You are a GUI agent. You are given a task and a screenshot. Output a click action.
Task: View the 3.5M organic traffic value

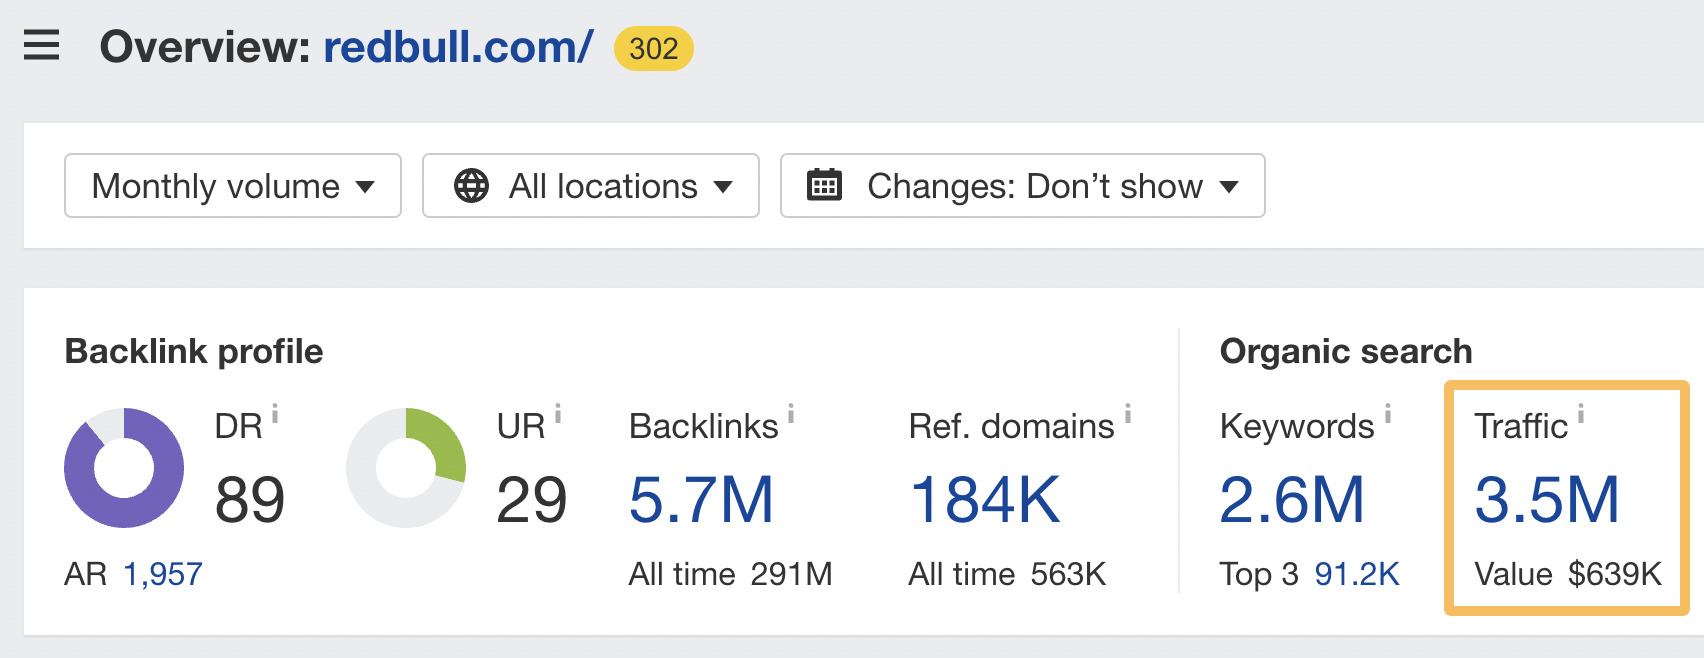1546,500
